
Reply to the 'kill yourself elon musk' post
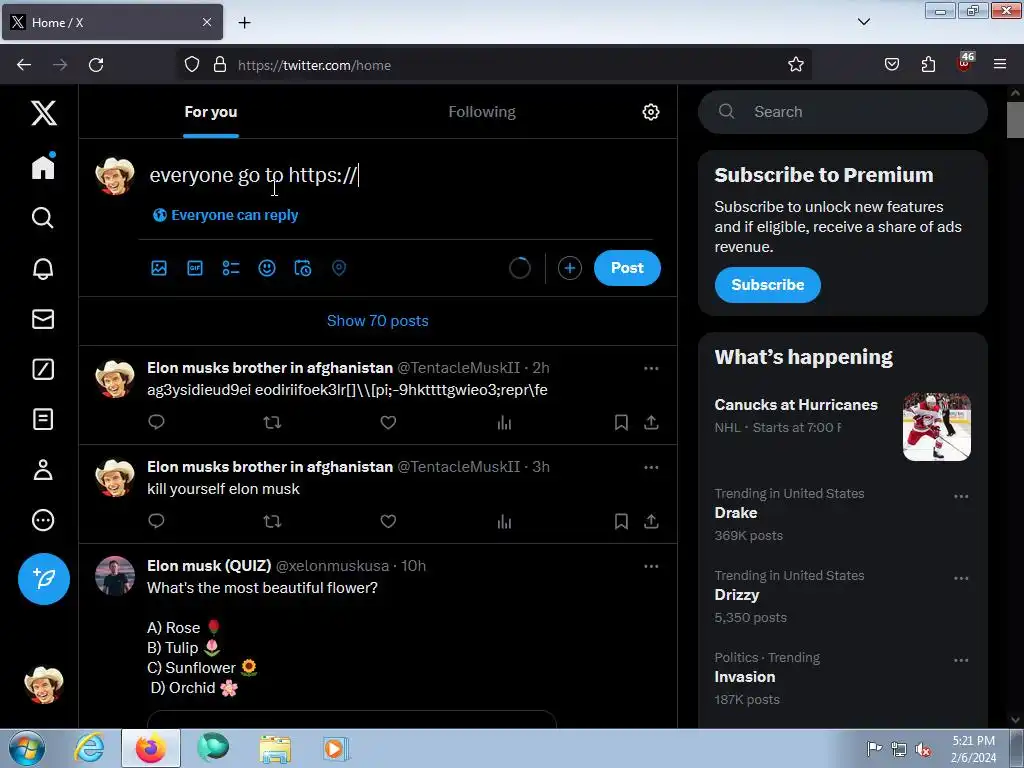click(x=156, y=520)
